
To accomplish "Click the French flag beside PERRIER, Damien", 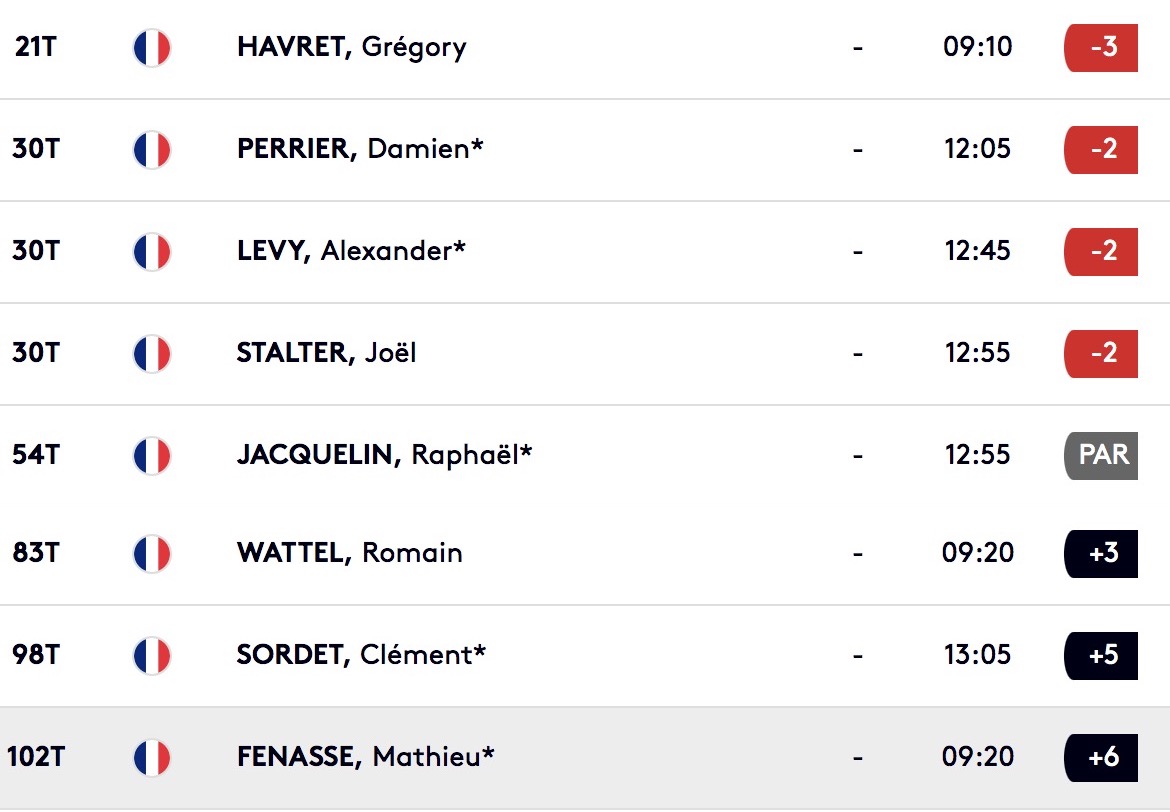I will coord(152,150).
